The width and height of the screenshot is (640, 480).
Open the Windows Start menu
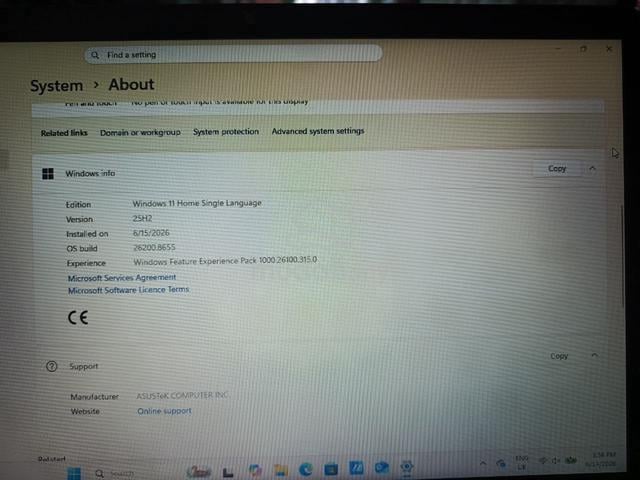(x=74, y=473)
